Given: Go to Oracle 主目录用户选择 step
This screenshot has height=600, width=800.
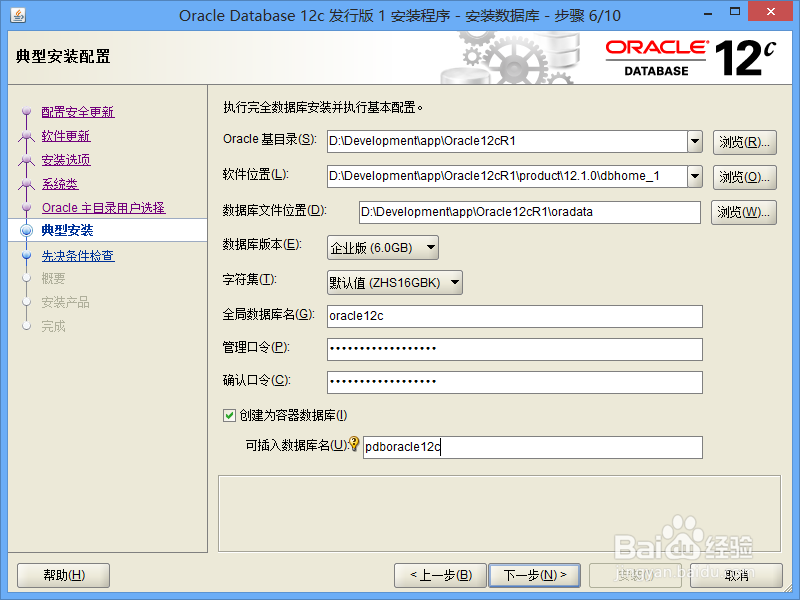Looking at the screenshot, I should (104, 208).
